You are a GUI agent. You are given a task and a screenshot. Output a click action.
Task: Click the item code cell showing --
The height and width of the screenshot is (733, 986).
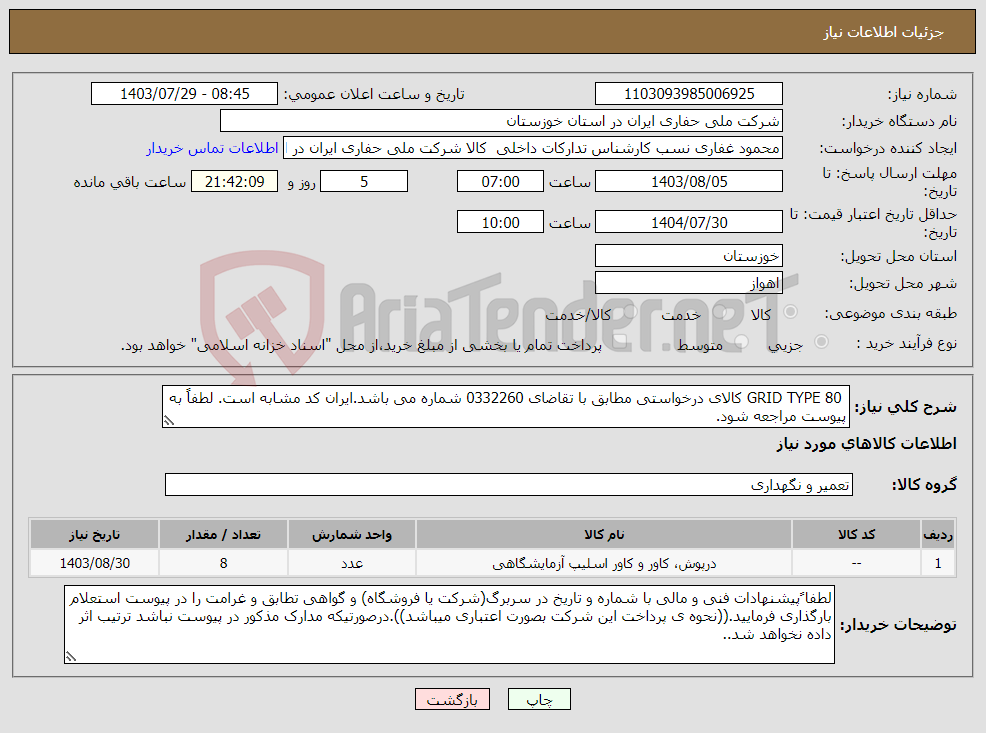tap(856, 563)
